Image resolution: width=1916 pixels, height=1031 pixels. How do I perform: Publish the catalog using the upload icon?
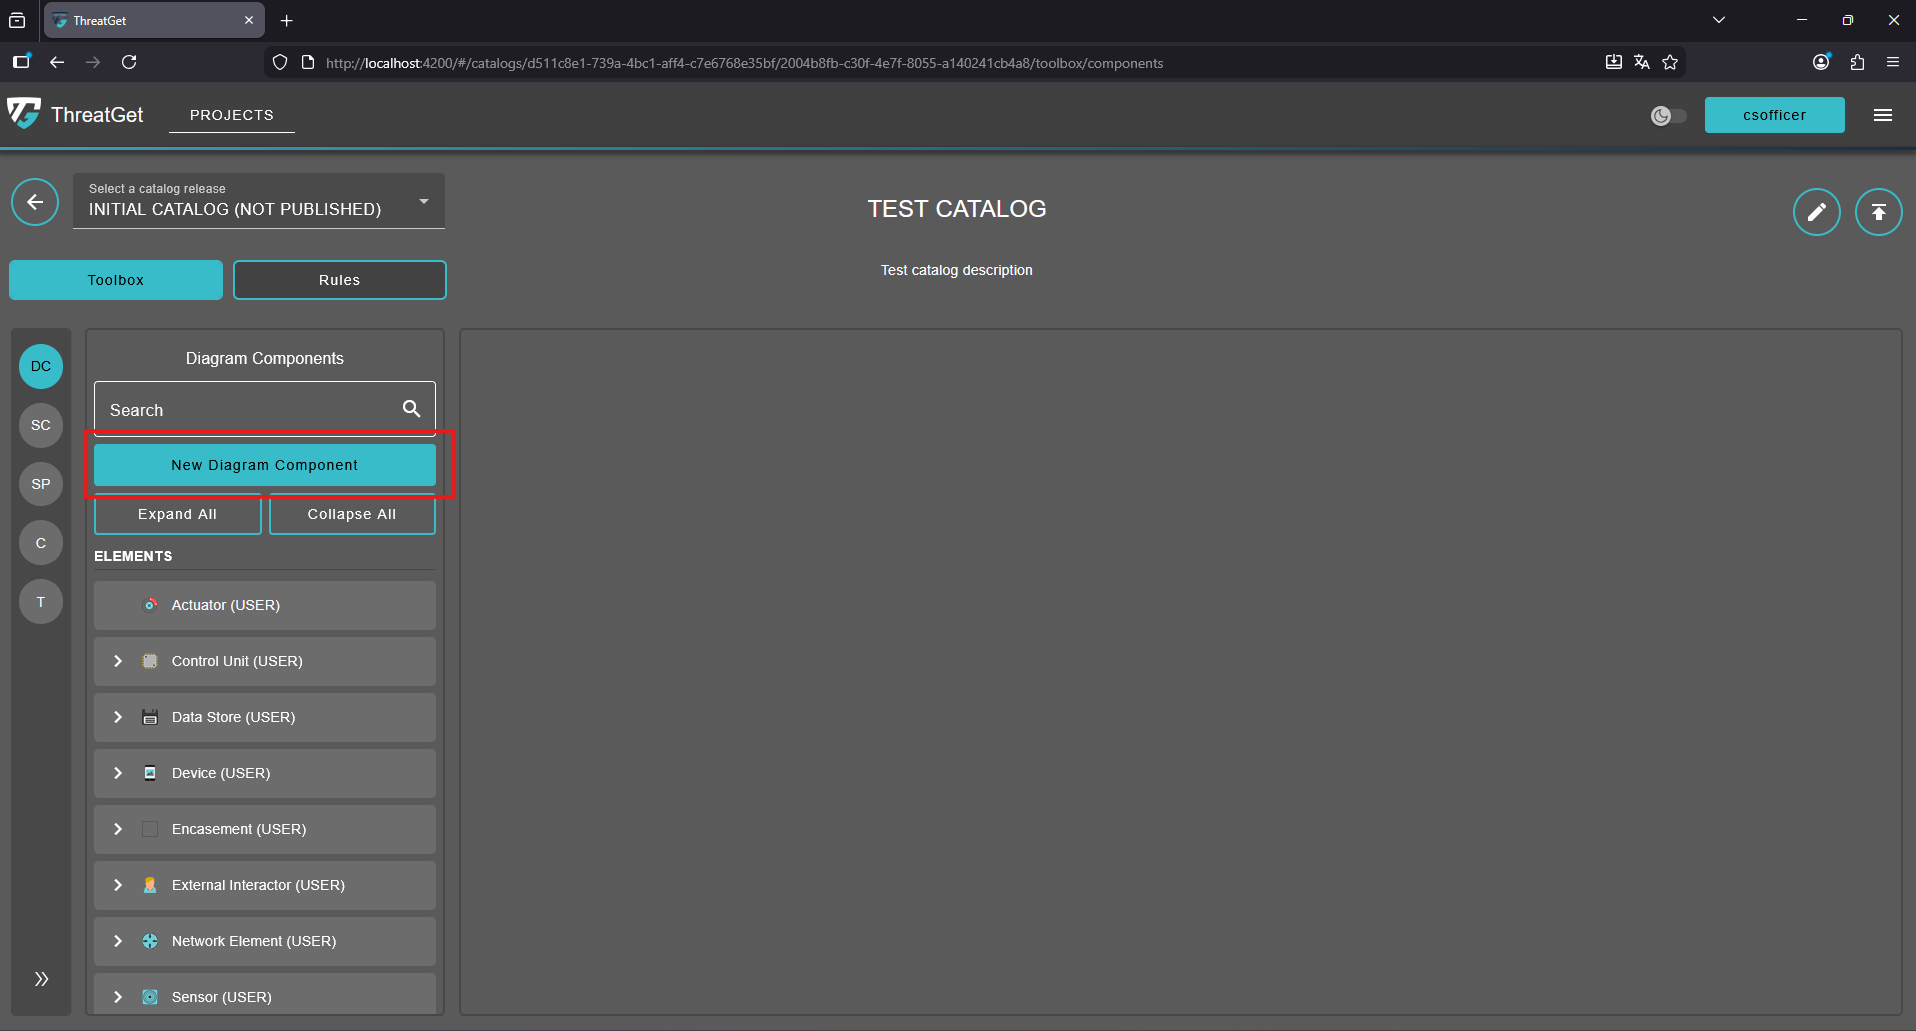pos(1878,211)
